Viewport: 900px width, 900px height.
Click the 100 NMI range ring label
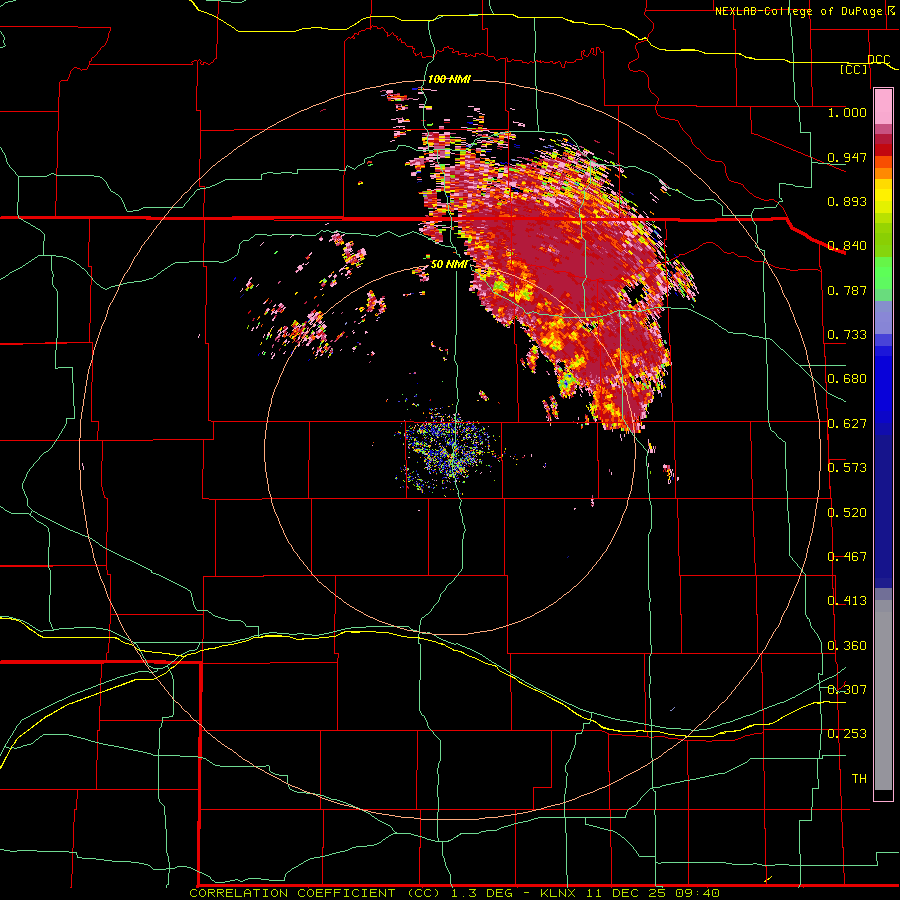tap(449, 79)
